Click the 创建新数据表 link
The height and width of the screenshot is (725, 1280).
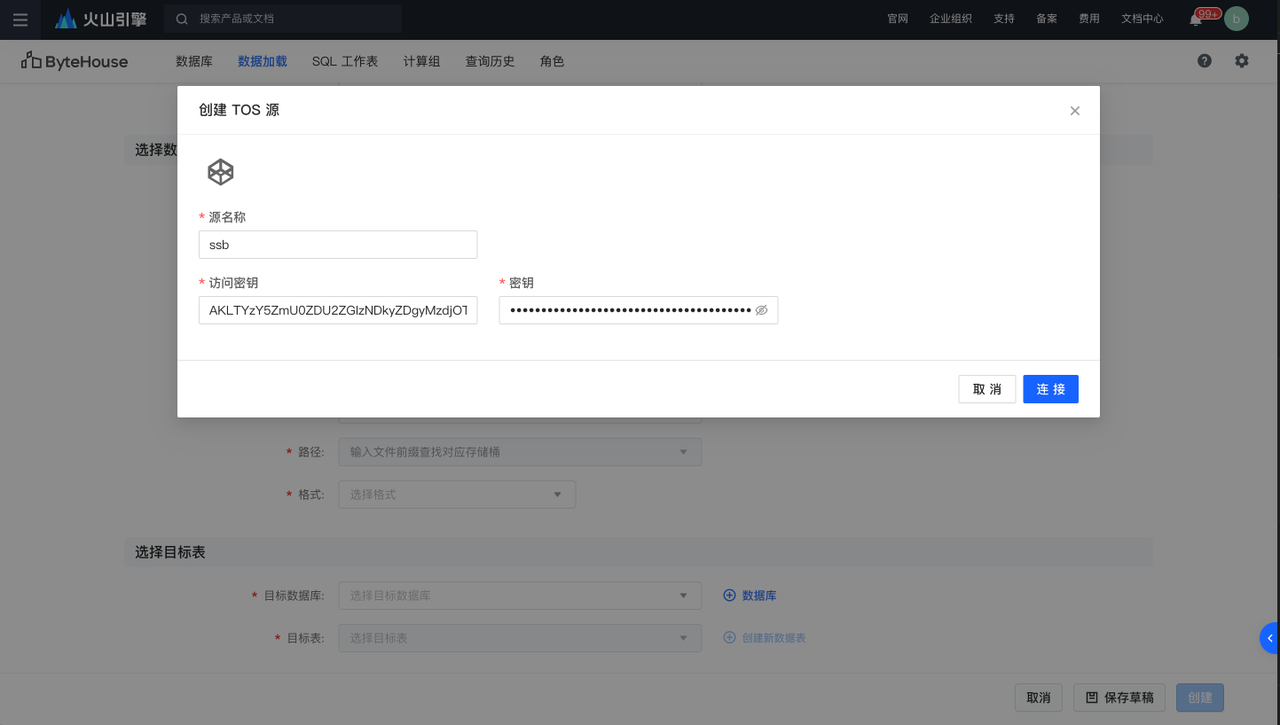774,638
